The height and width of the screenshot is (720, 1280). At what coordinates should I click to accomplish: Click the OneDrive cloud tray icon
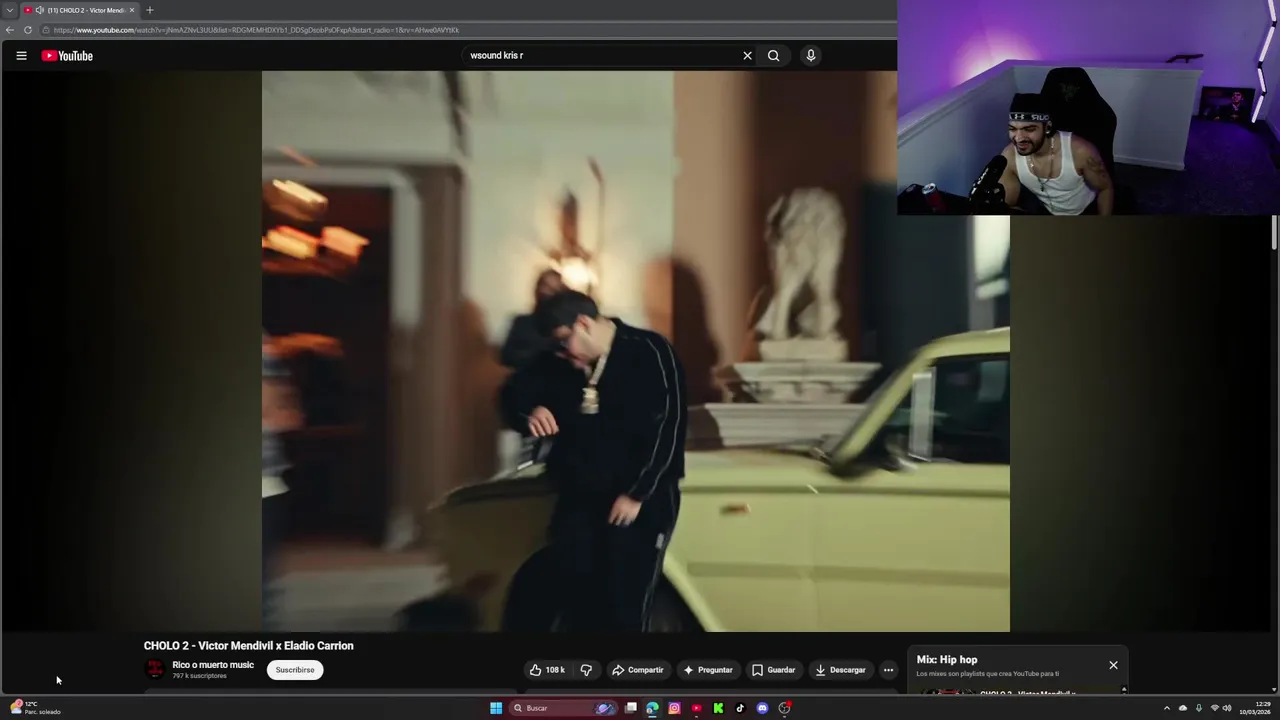coord(1183,708)
